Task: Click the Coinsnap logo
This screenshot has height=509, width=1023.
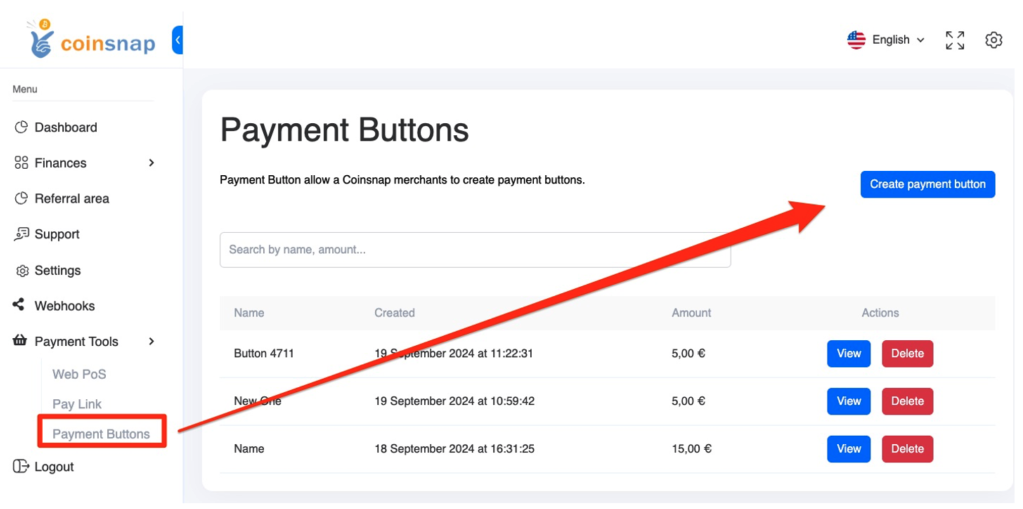Action: 91,39
